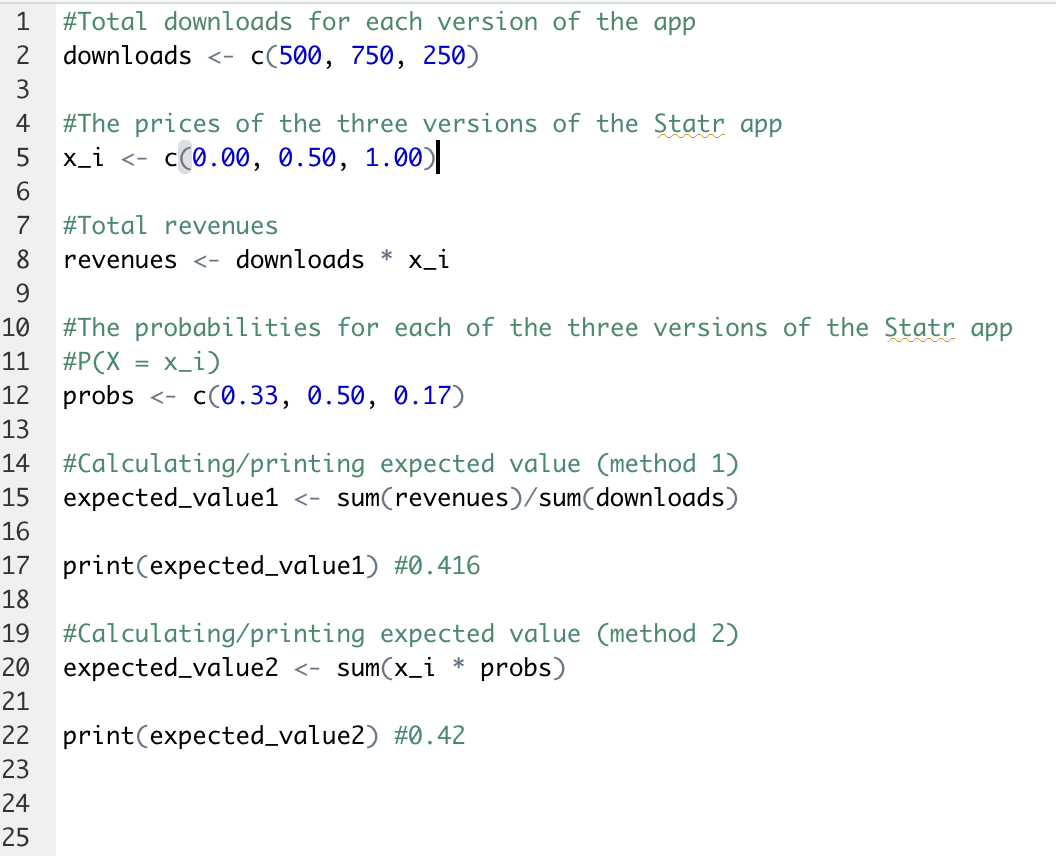The height and width of the screenshot is (856, 1056).
Task: Place cursor in the downloads variable name
Action: click(x=126, y=56)
